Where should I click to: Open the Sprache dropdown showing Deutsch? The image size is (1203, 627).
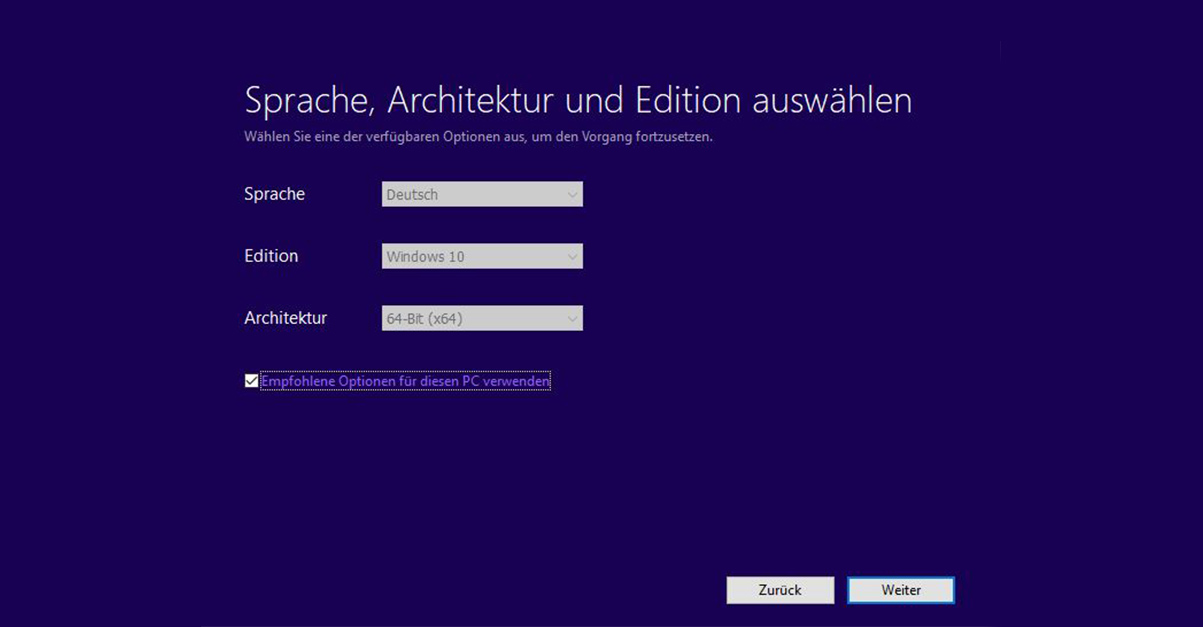coord(481,194)
